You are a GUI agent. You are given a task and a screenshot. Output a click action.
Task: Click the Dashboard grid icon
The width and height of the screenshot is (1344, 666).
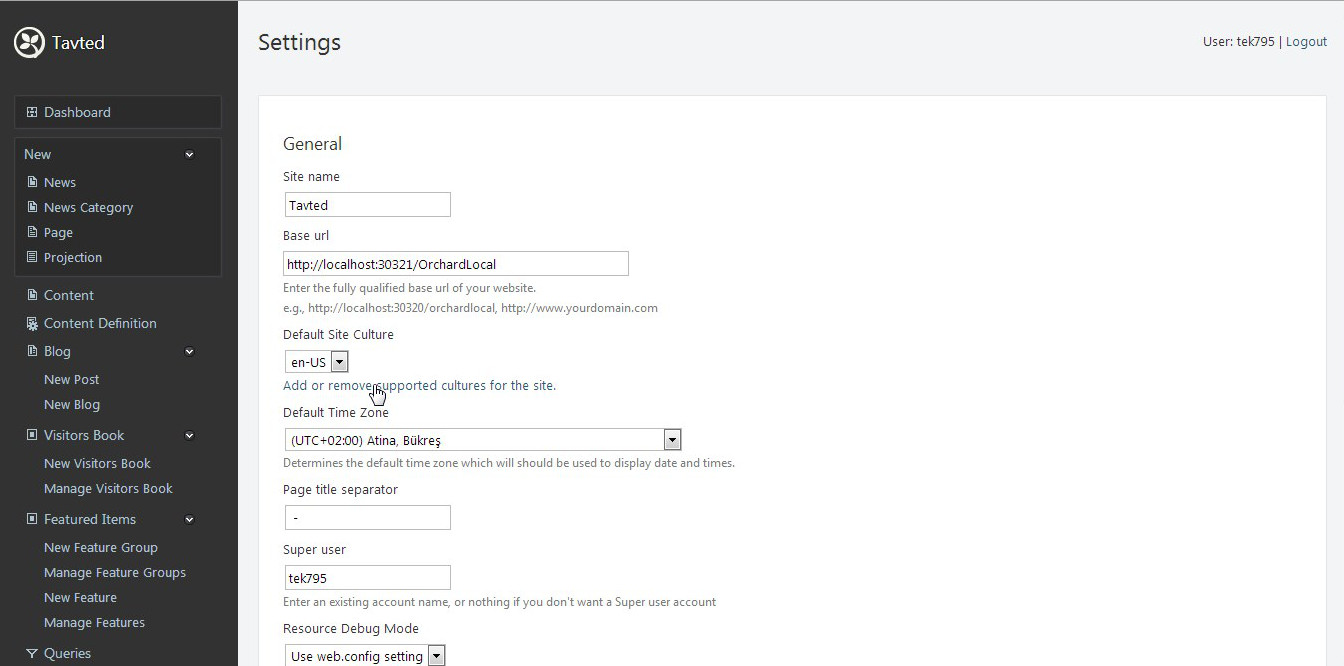point(32,112)
